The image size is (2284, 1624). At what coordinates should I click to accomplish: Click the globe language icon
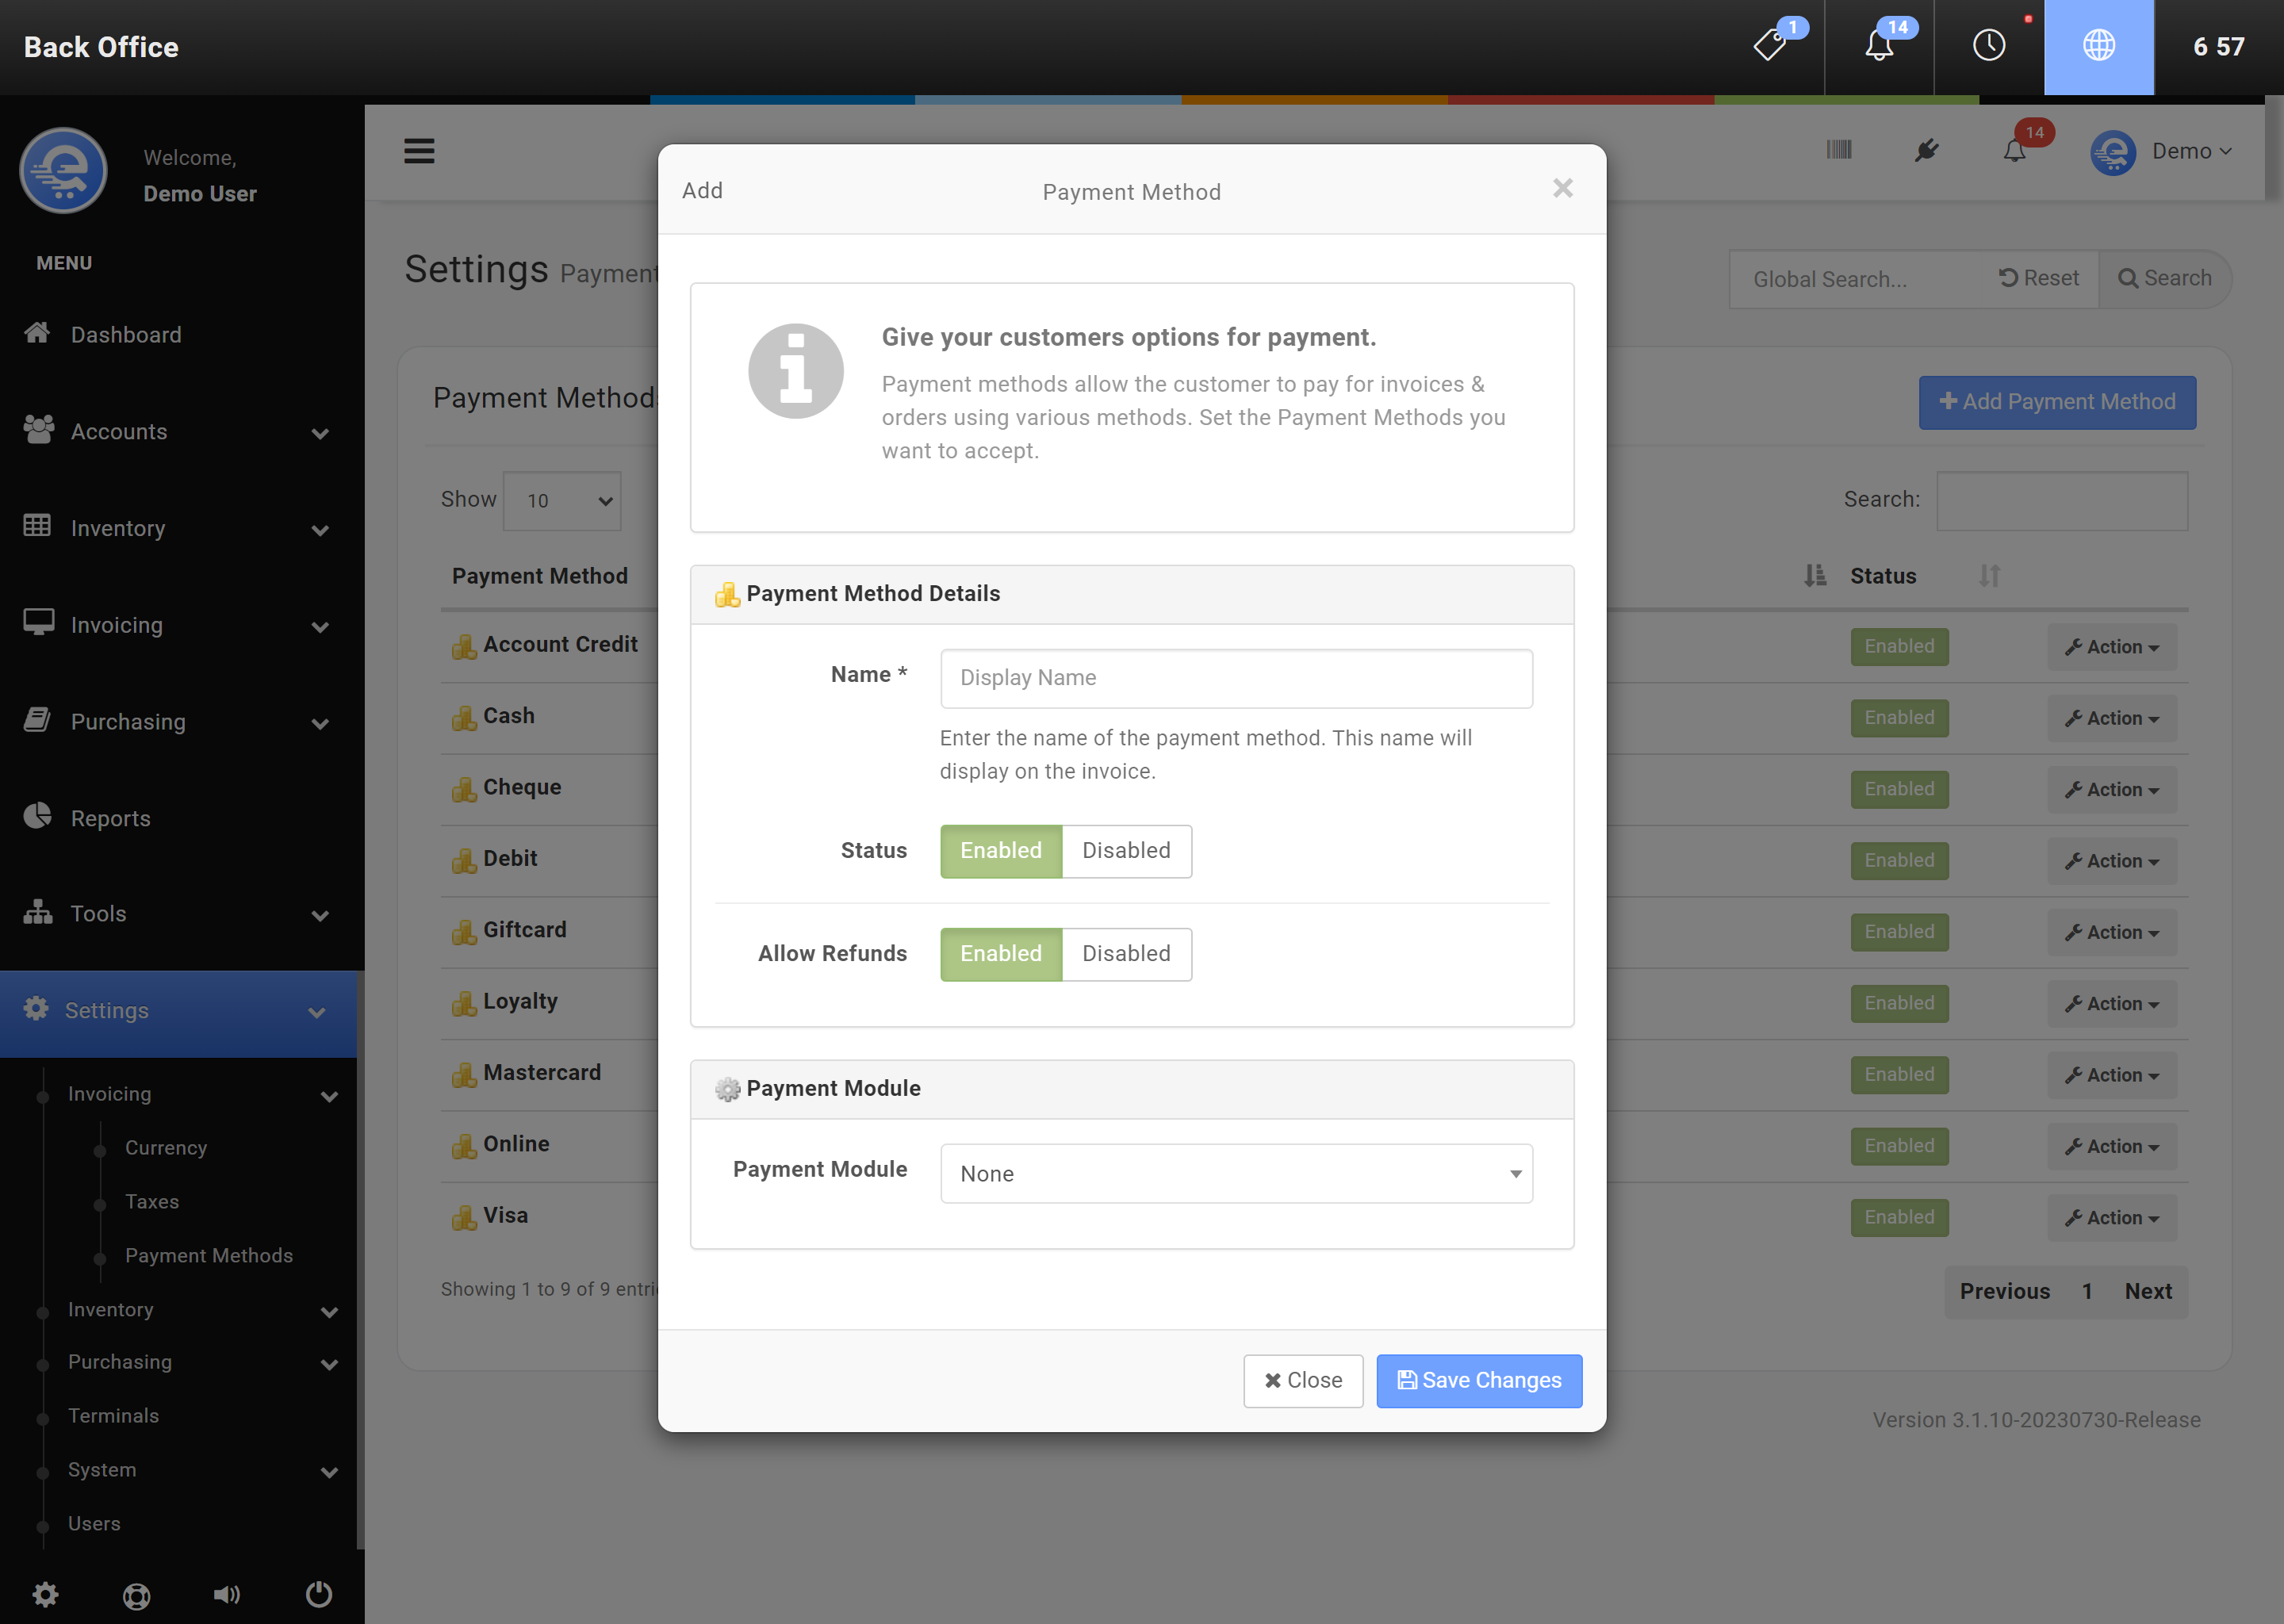(x=2098, y=46)
